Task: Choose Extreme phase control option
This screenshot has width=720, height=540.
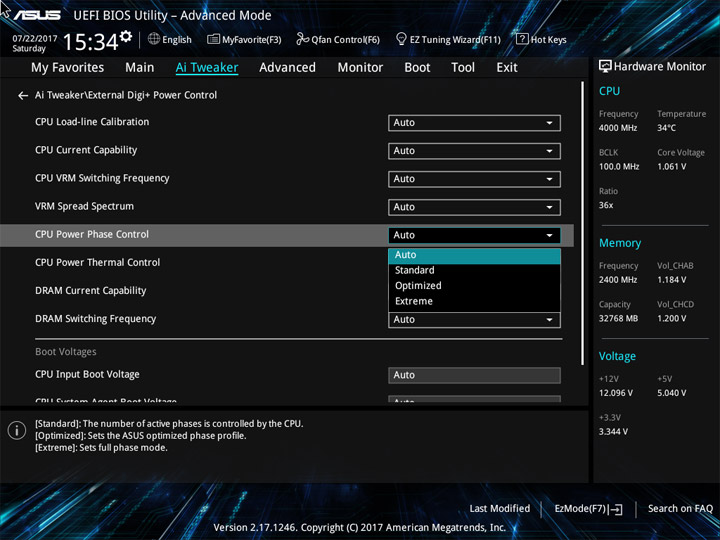Action: [x=474, y=301]
